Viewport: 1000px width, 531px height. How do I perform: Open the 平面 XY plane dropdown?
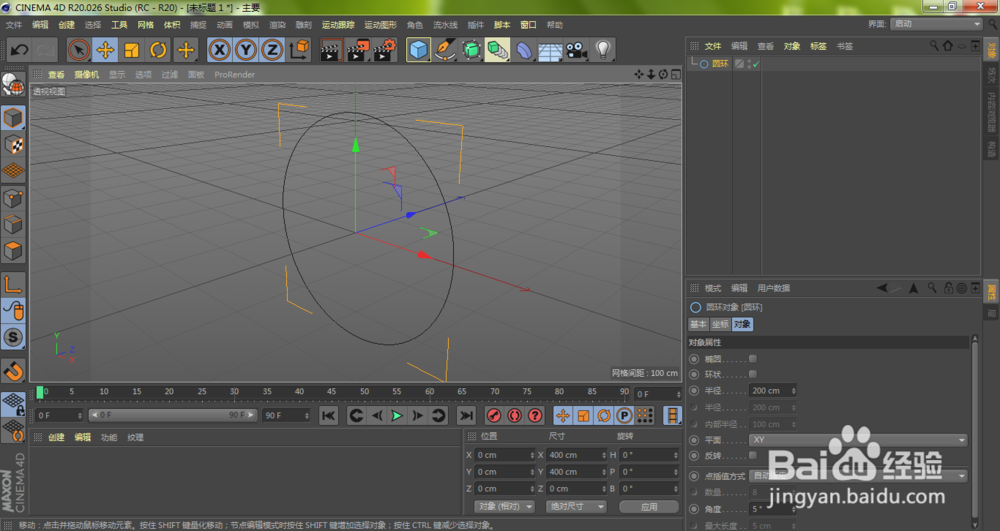pos(857,439)
